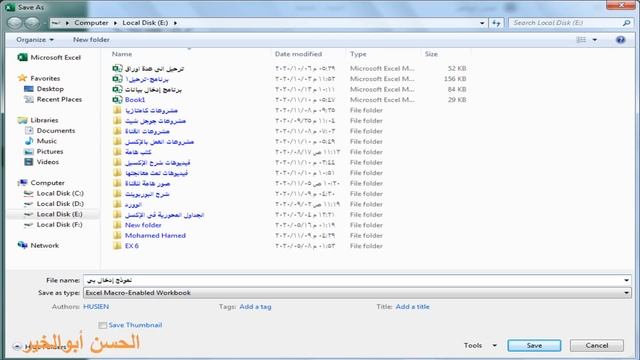
Task: Click the Forward navigation arrow
Action: pos(31,23)
